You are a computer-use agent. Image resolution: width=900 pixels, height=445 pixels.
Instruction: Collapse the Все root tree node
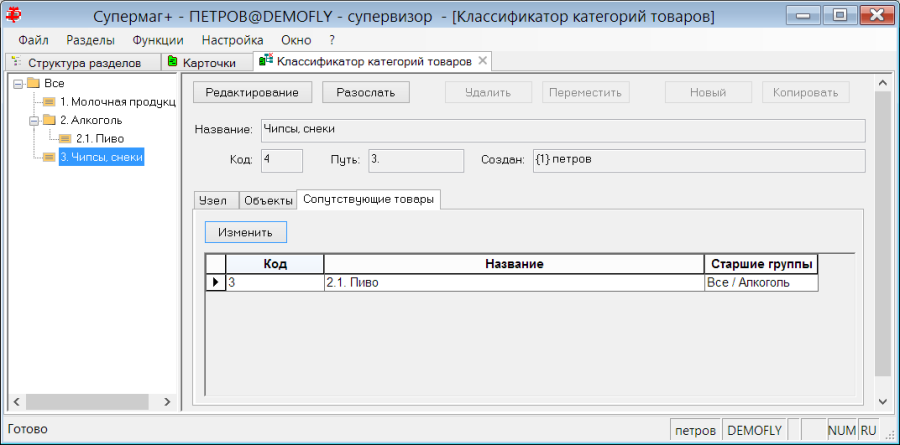[x=17, y=84]
